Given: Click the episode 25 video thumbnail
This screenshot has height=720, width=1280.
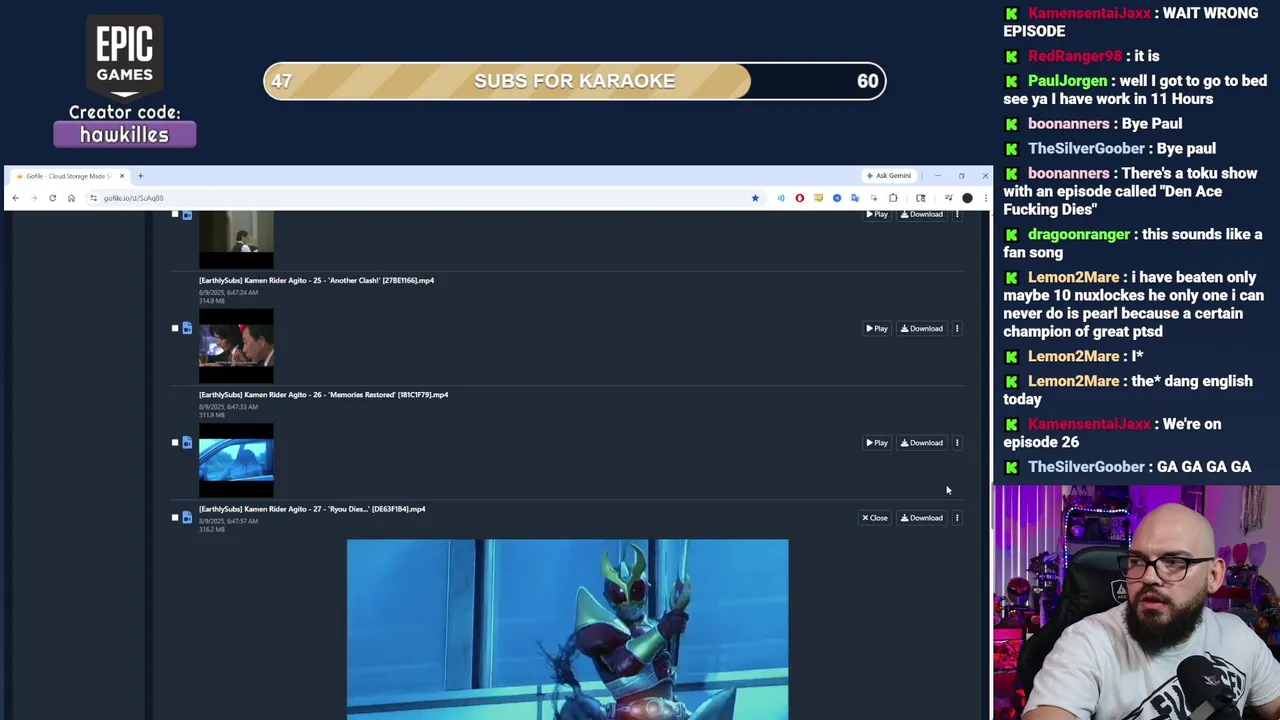Looking at the screenshot, I should [x=236, y=346].
